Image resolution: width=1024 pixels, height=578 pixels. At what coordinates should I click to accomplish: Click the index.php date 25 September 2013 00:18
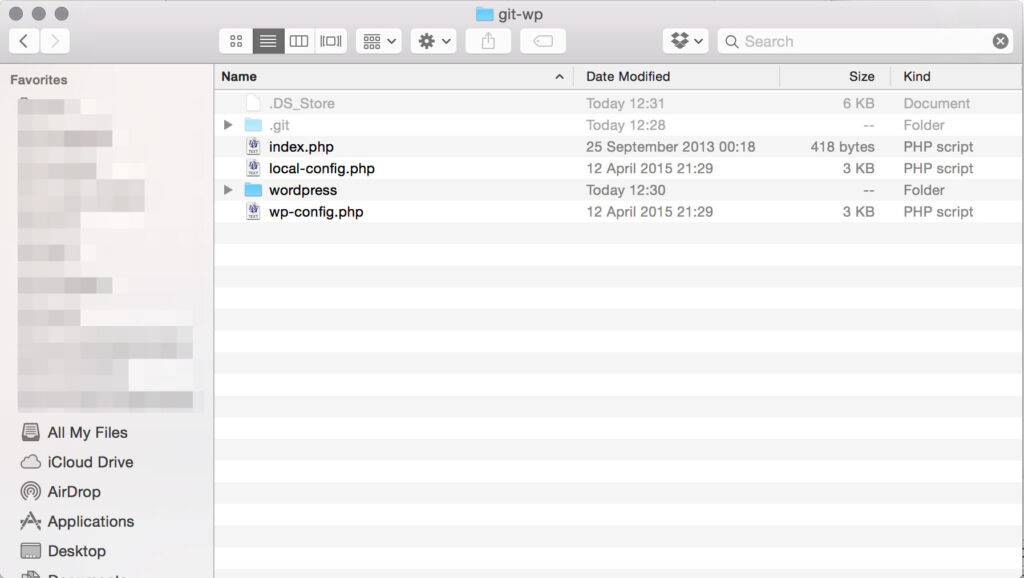click(671, 147)
